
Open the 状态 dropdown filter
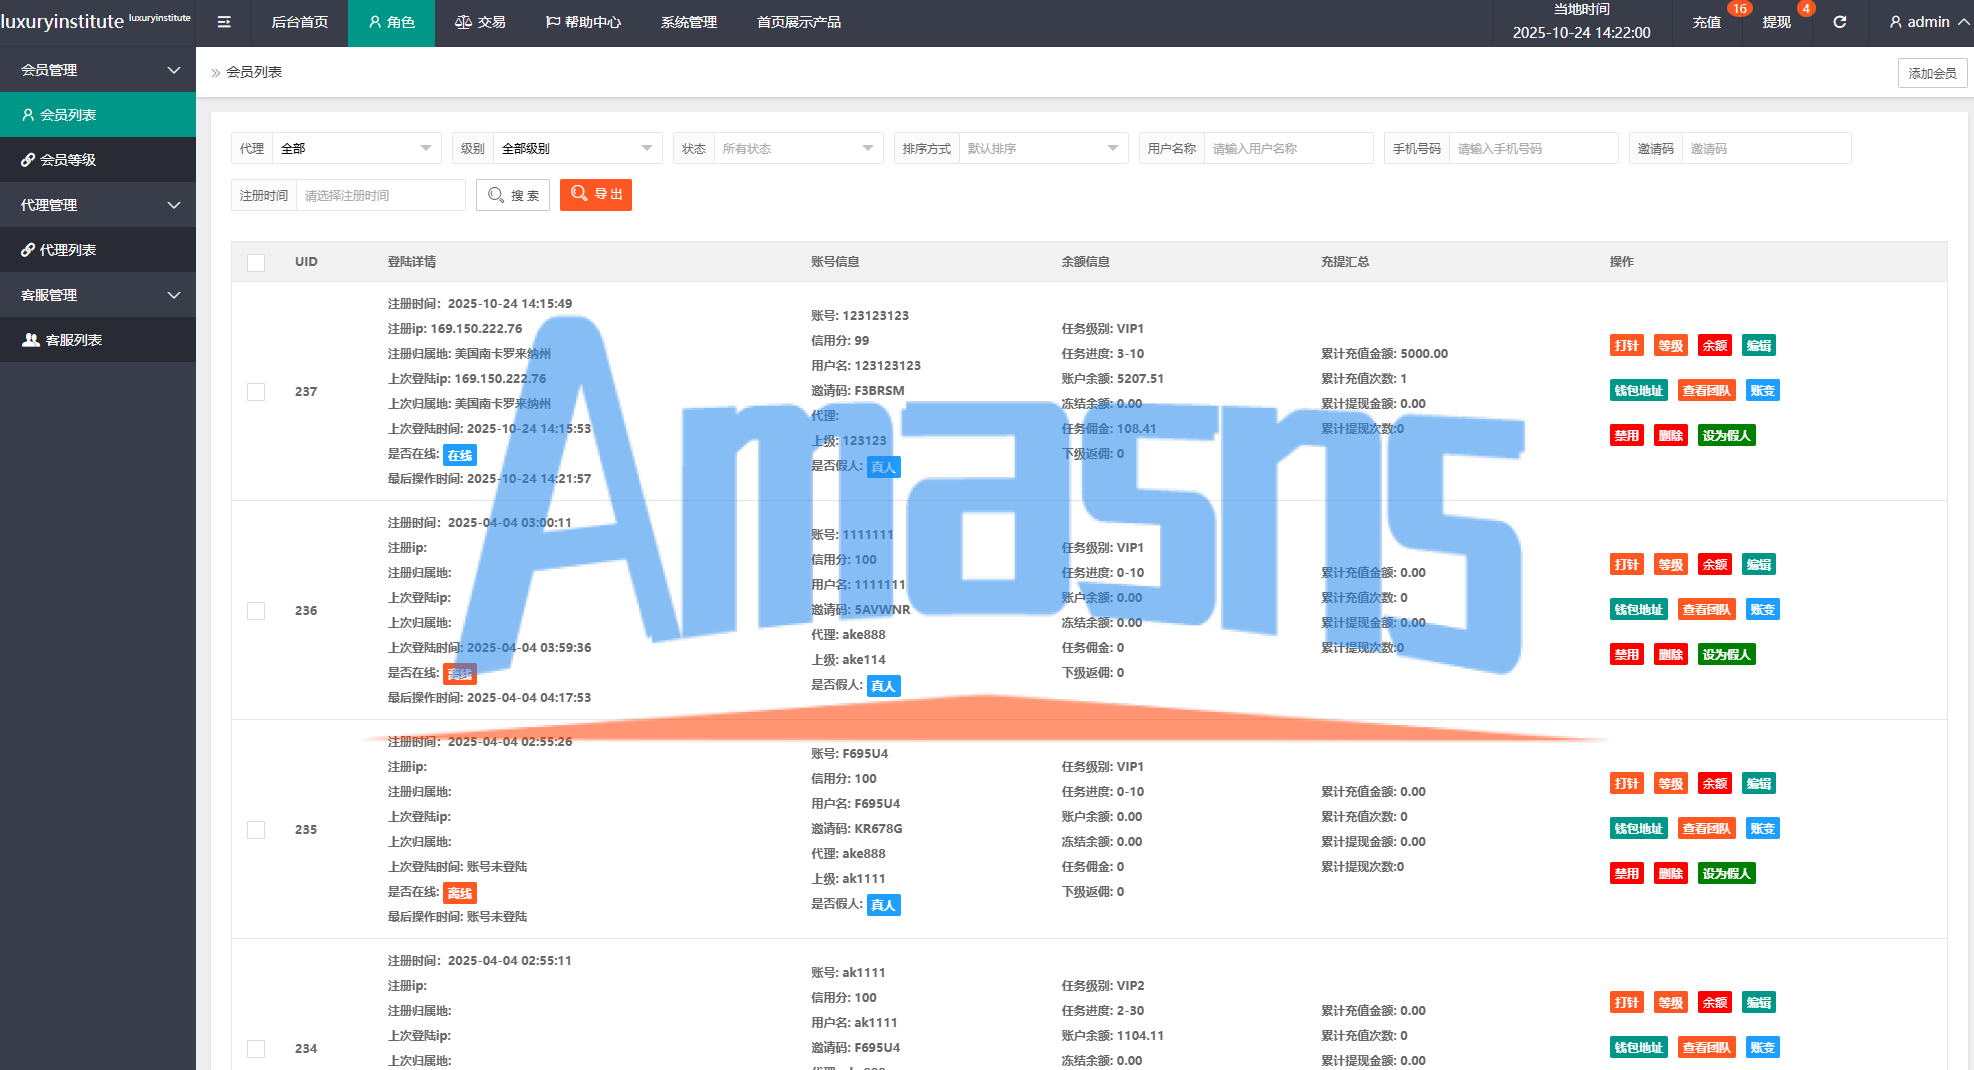(x=797, y=149)
